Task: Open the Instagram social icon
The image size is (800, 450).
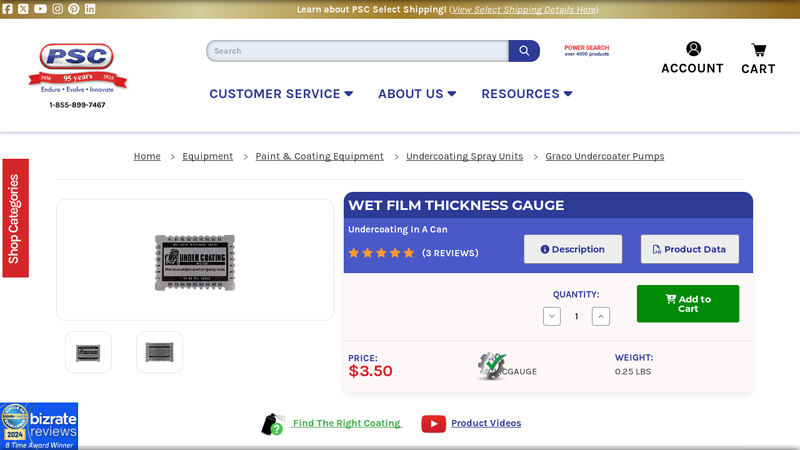Action: [x=57, y=9]
